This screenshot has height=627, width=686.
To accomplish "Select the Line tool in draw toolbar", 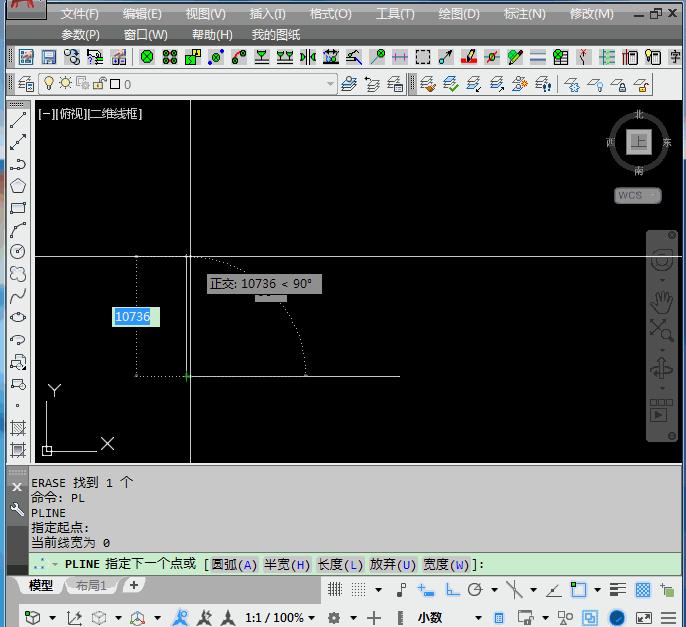I will pyautogui.click(x=18, y=121).
